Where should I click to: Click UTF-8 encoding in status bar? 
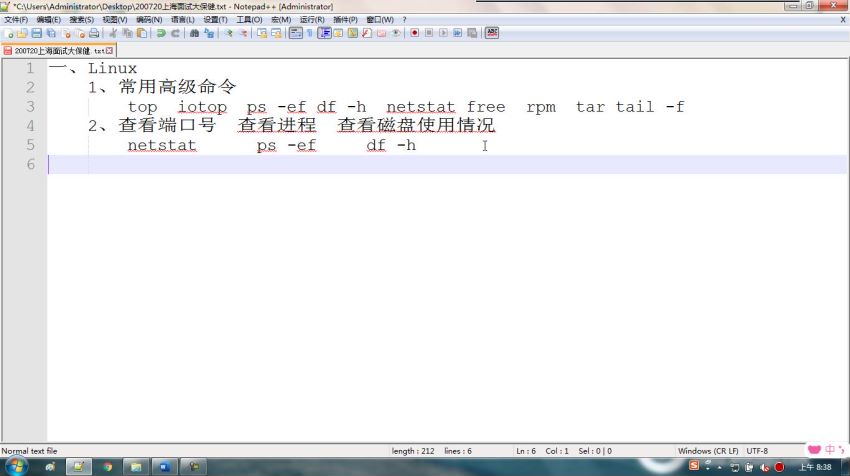click(757, 451)
